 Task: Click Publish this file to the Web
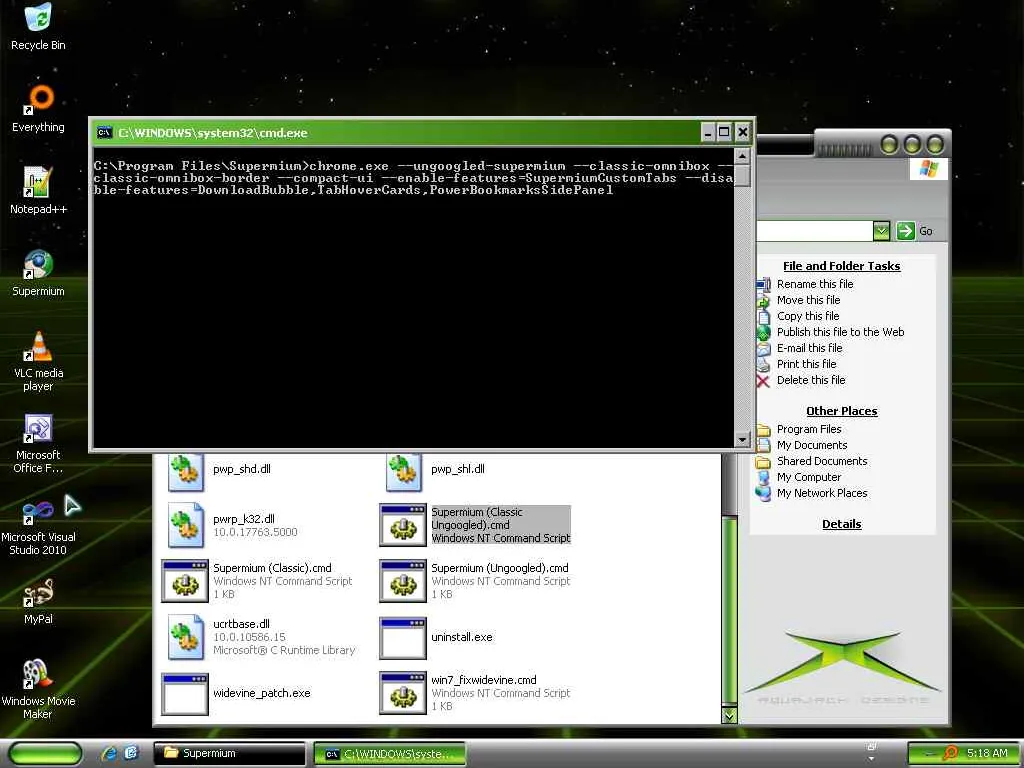point(840,332)
